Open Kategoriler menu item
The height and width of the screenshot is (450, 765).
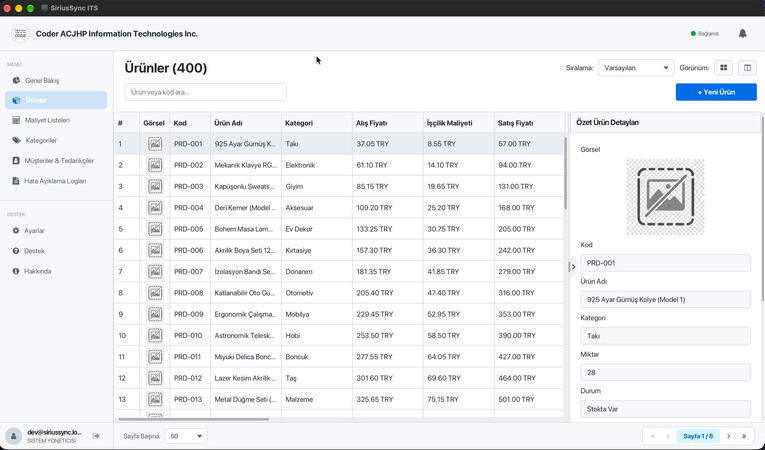[56, 141]
